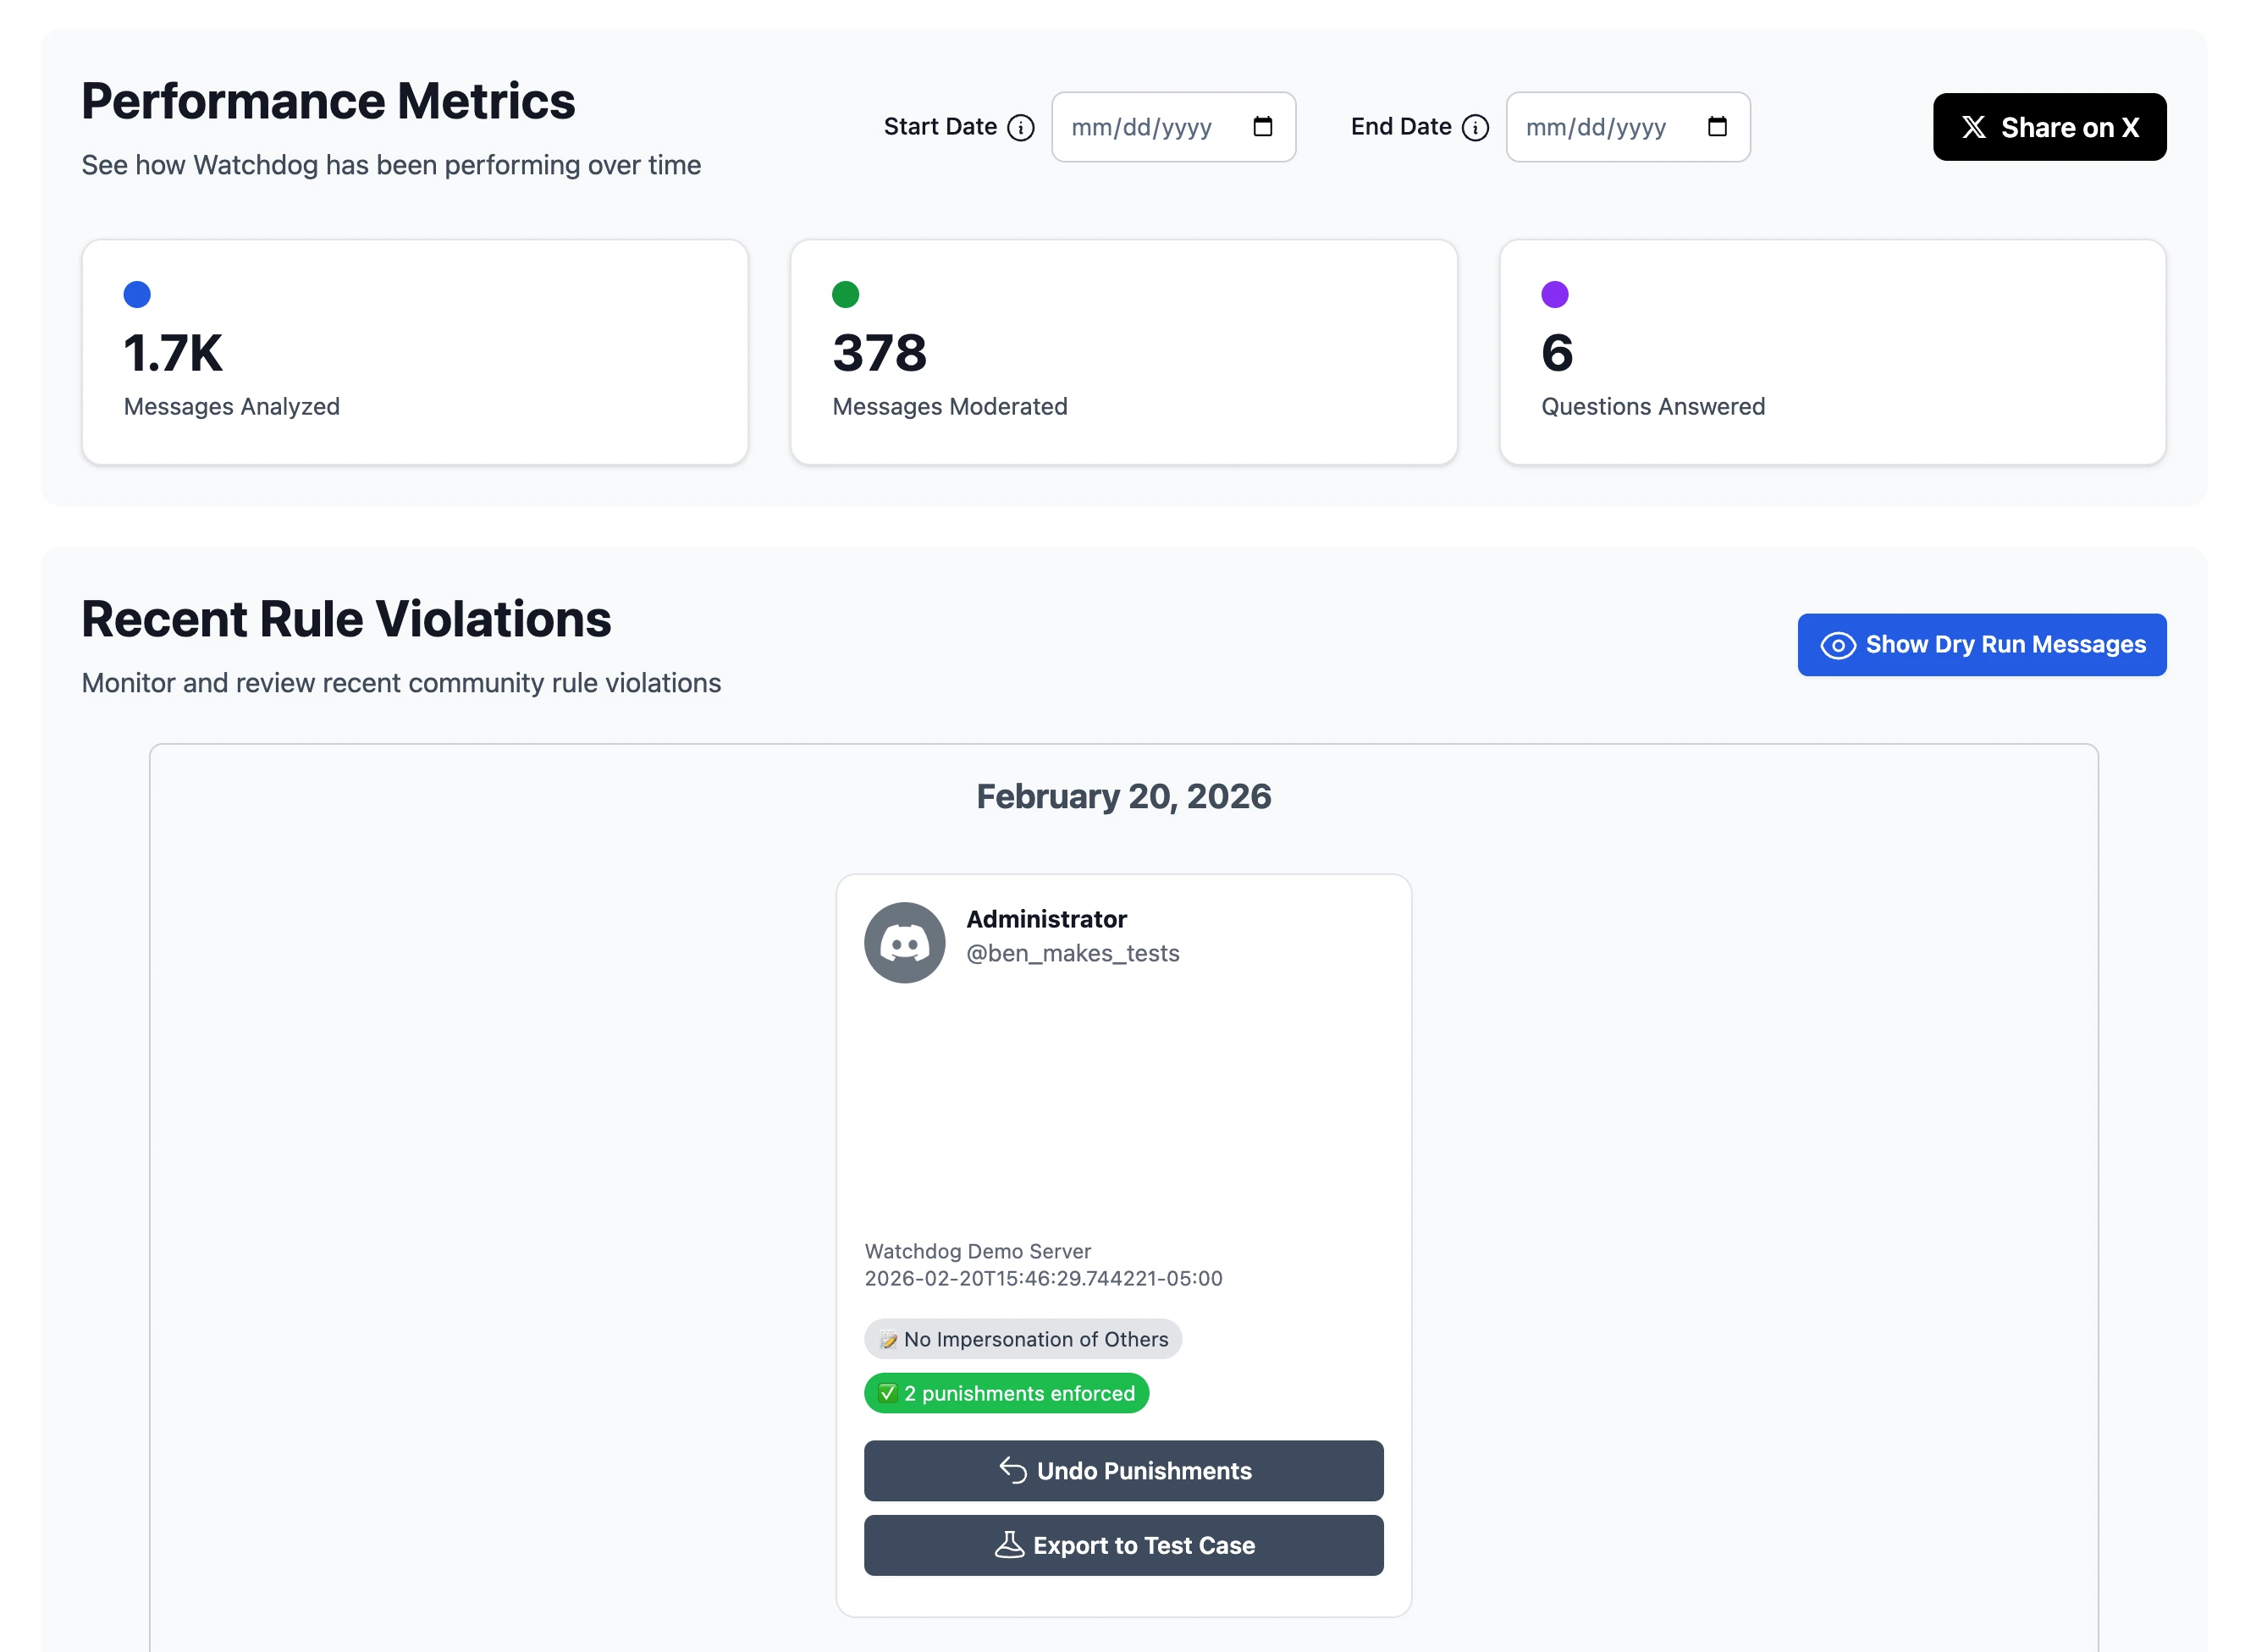Image resolution: width=2245 pixels, height=1652 pixels.
Task: Share performance metrics on X
Action: click(x=2049, y=127)
